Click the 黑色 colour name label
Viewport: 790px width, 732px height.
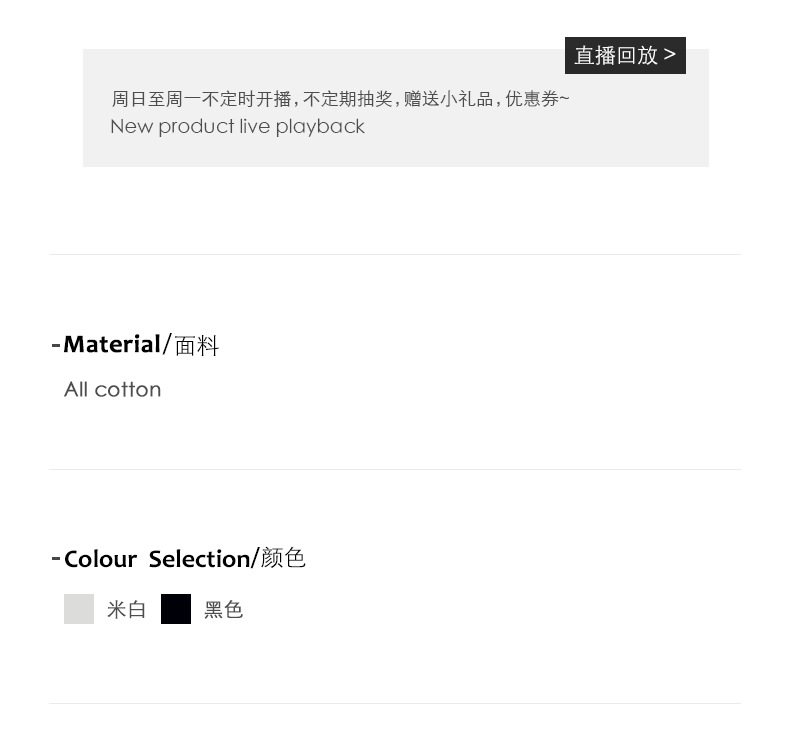click(x=223, y=610)
